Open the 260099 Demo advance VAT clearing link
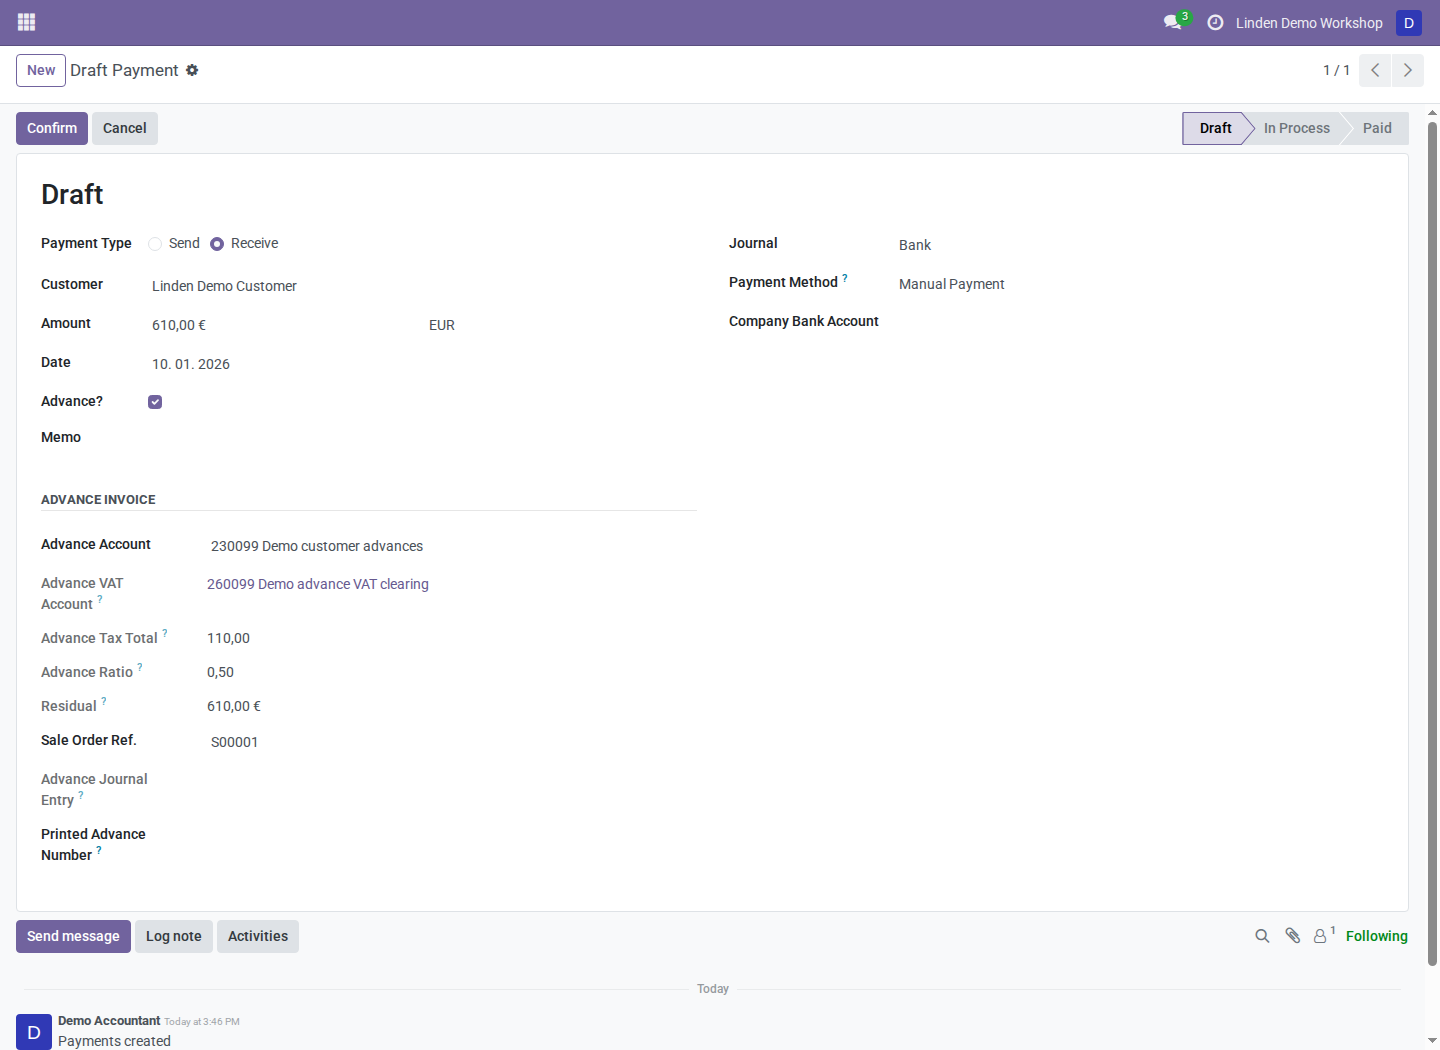The height and width of the screenshot is (1050, 1440). coord(318,584)
